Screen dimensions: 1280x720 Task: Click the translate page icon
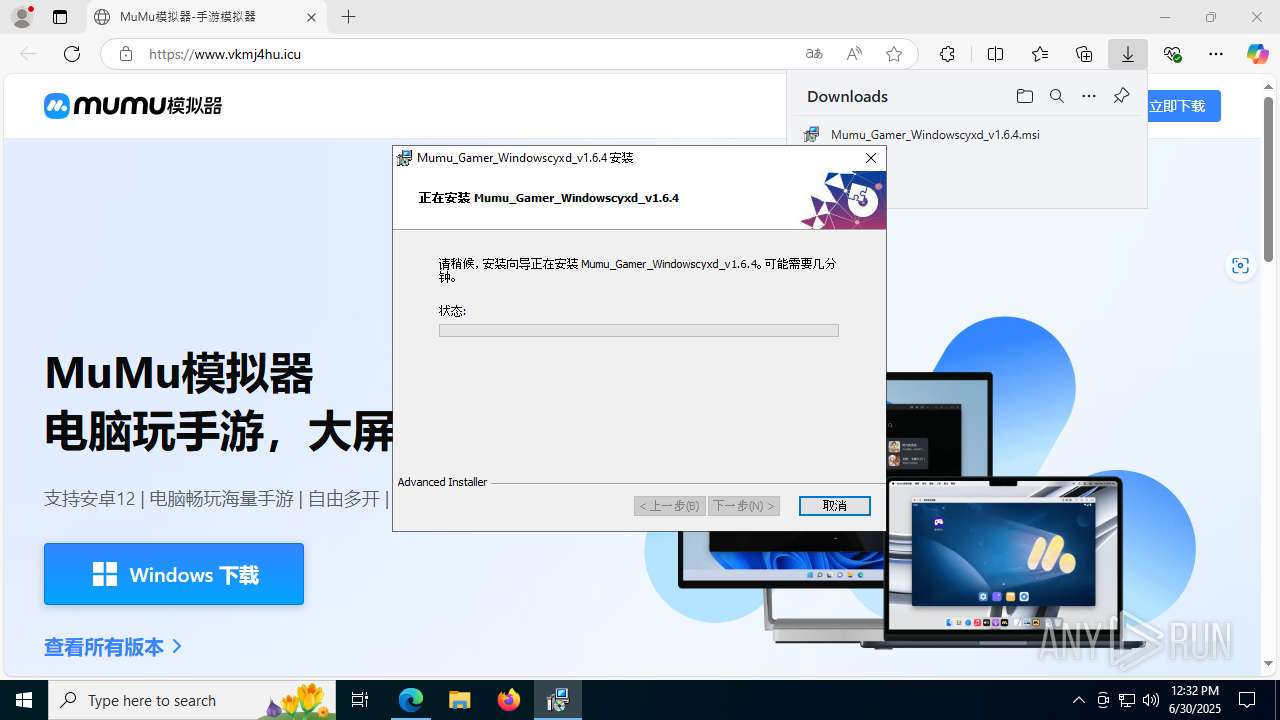tap(814, 54)
